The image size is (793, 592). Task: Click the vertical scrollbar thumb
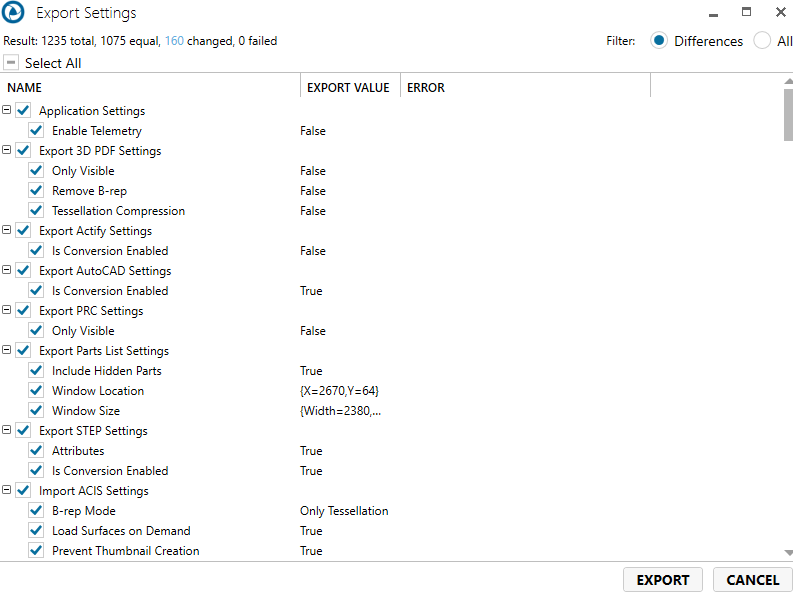788,115
